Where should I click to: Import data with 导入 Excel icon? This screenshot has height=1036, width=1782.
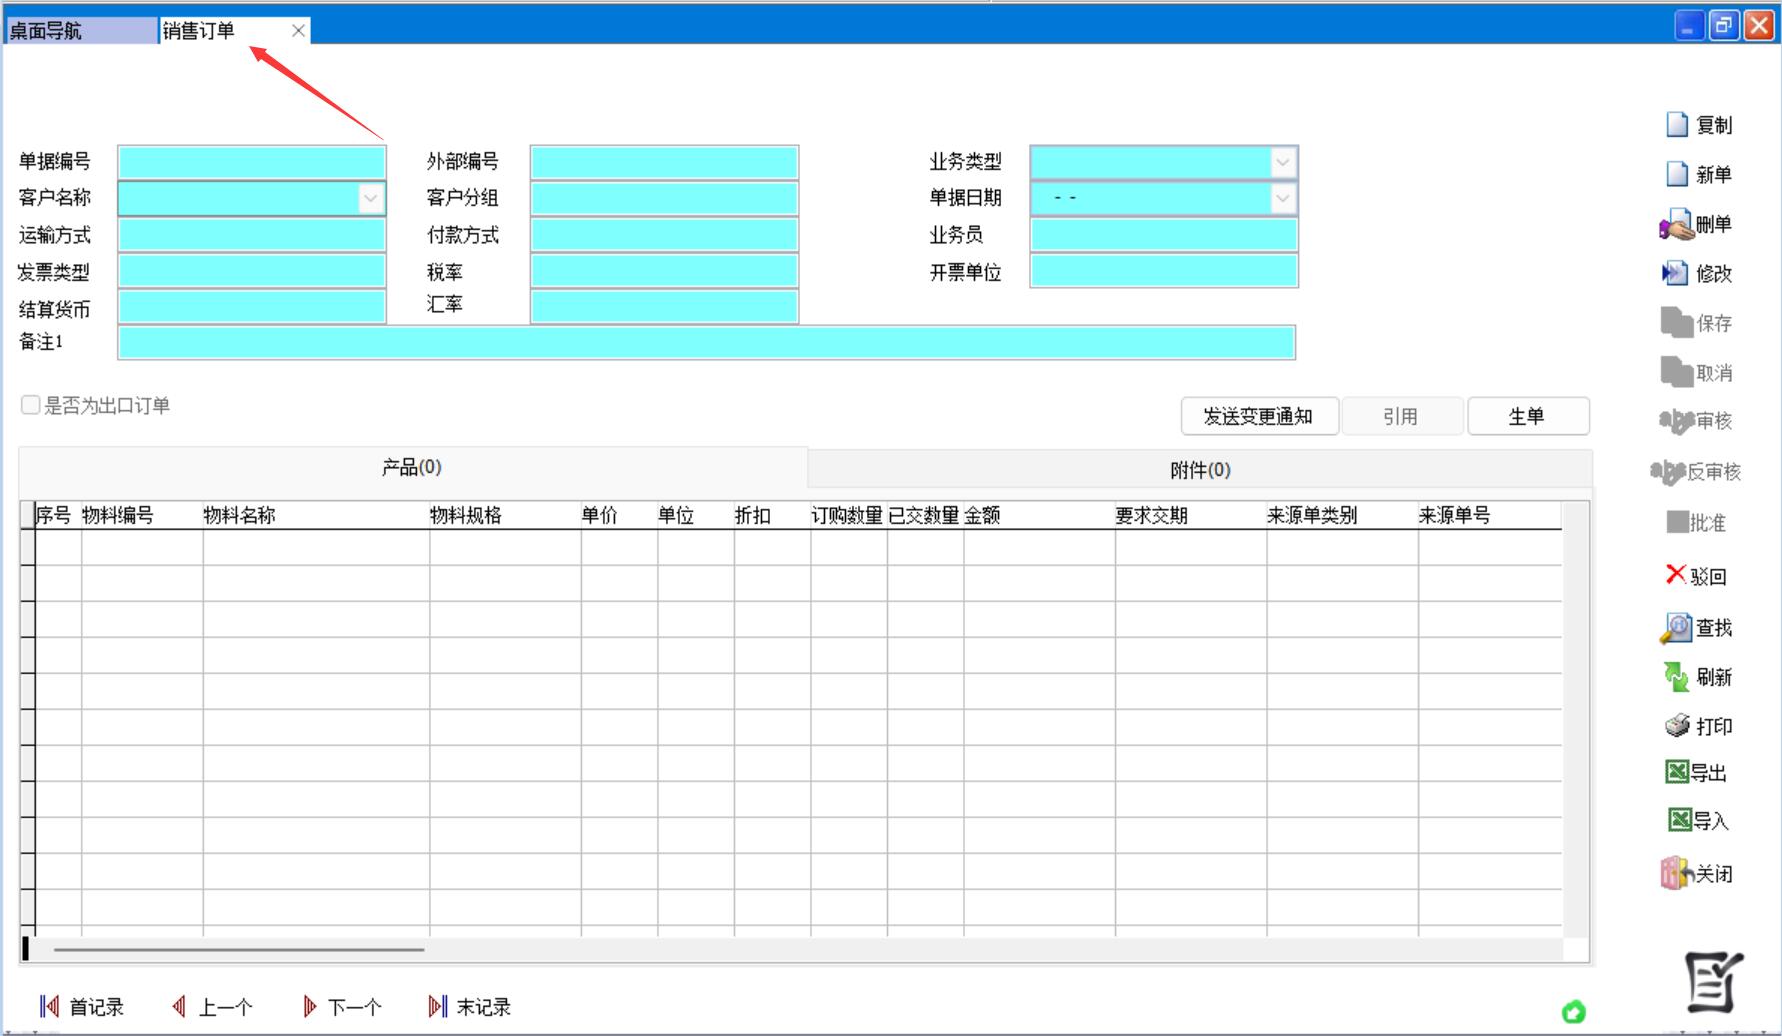1679,821
